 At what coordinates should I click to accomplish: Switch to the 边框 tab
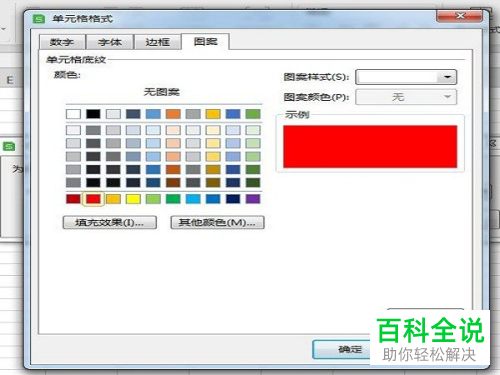click(x=157, y=42)
